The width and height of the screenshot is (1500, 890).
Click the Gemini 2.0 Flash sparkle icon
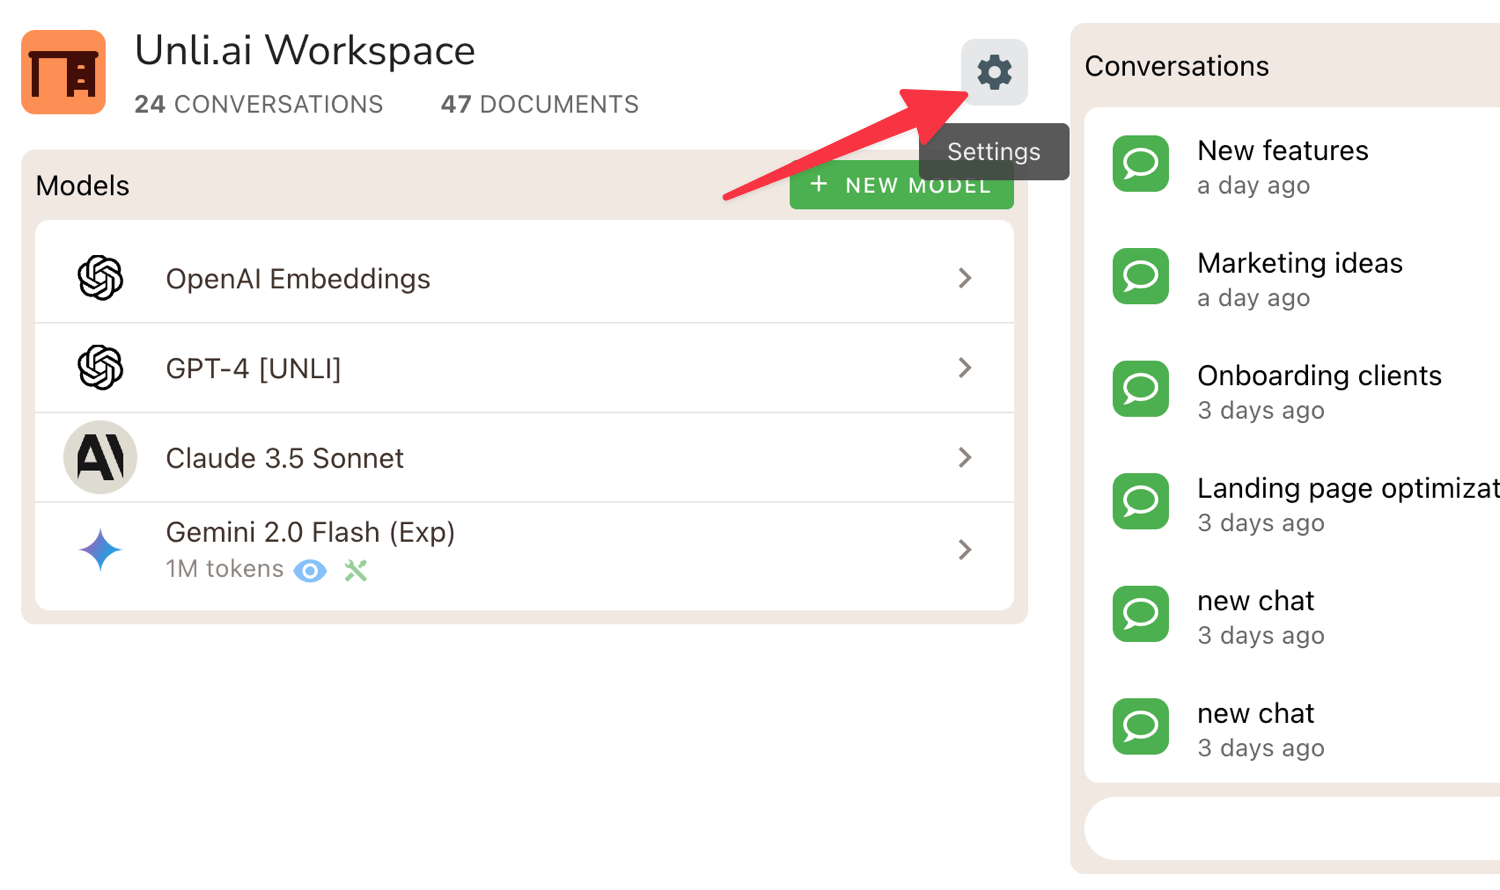pyautogui.click(x=100, y=550)
